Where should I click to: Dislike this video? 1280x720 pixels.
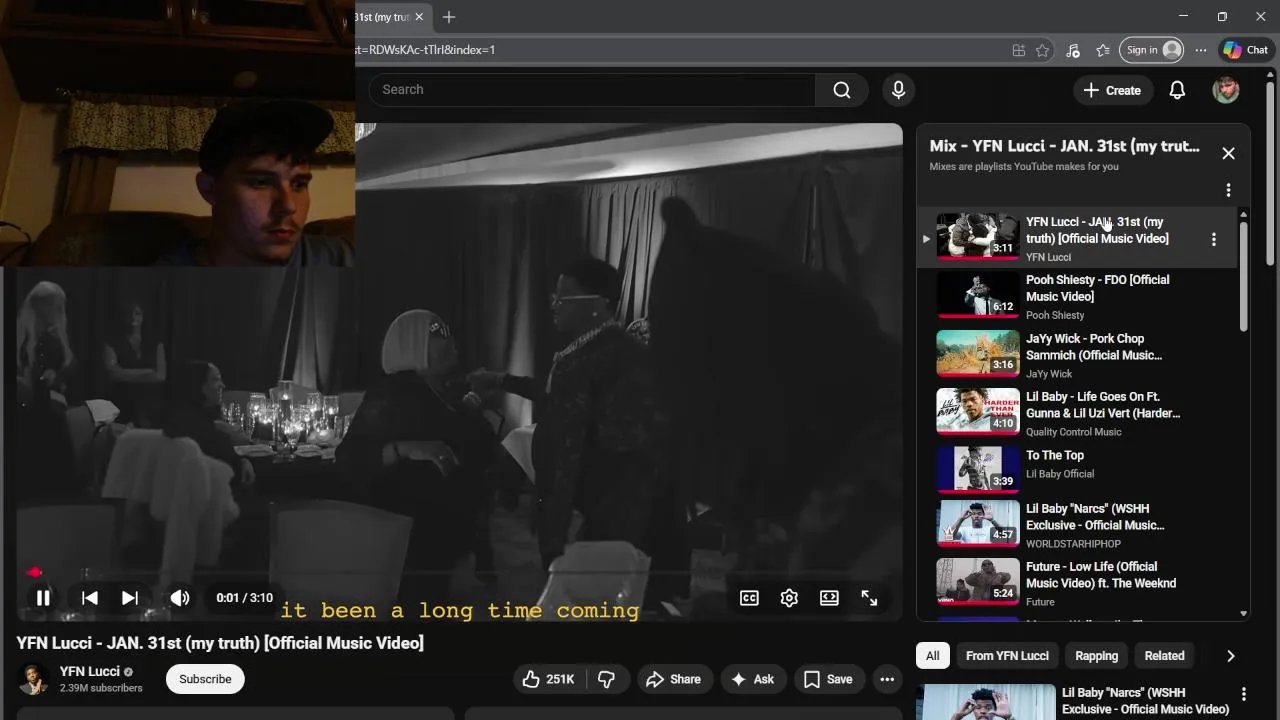click(606, 679)
